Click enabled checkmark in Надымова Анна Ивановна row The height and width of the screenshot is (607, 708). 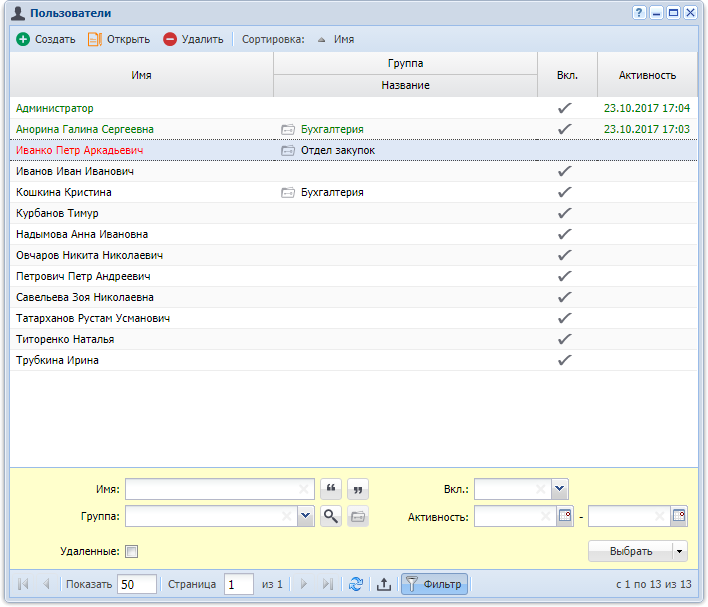(x=564, y=234)
